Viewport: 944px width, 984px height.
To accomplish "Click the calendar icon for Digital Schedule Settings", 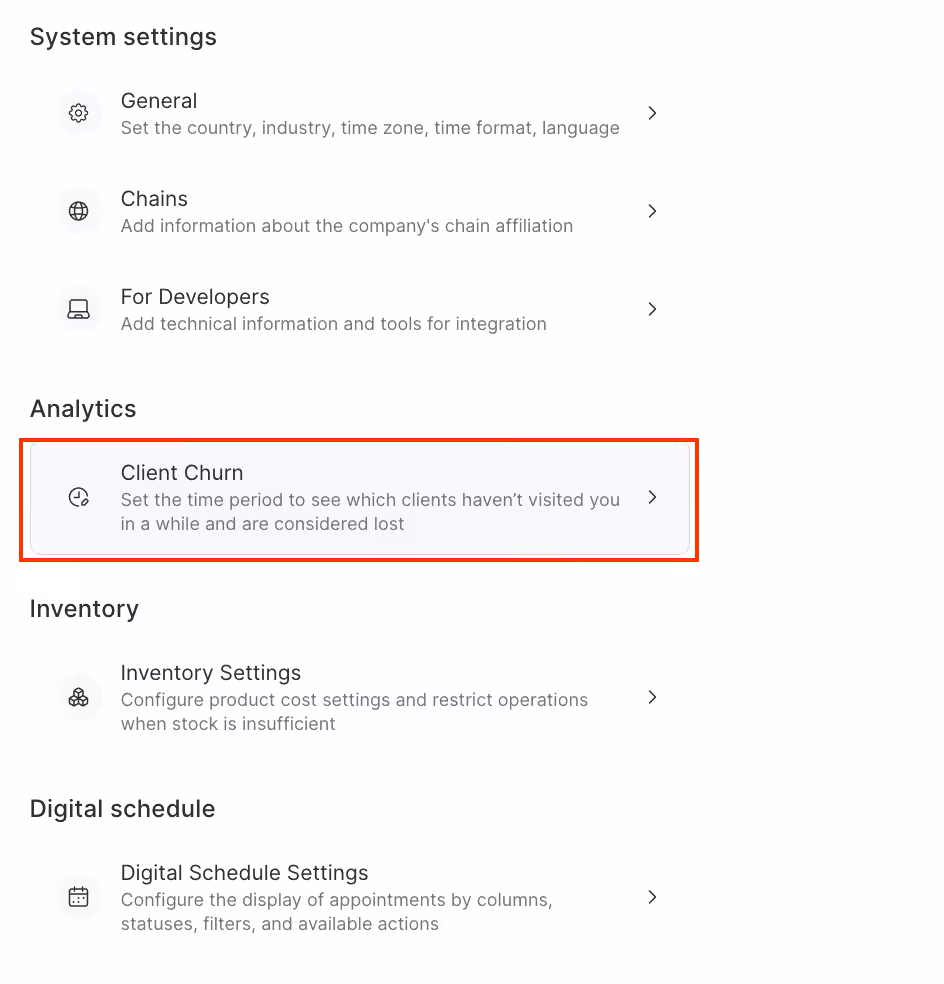I will (79, 897).
